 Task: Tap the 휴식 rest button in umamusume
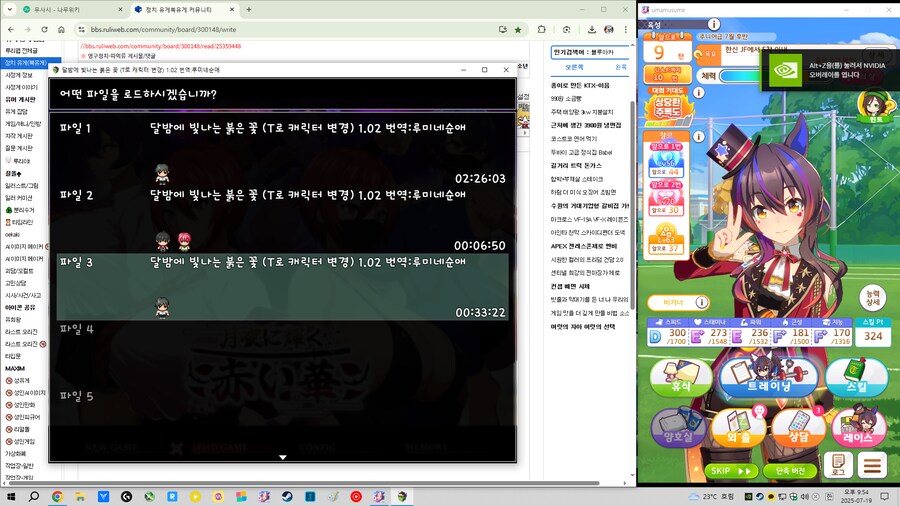(681, 379)
